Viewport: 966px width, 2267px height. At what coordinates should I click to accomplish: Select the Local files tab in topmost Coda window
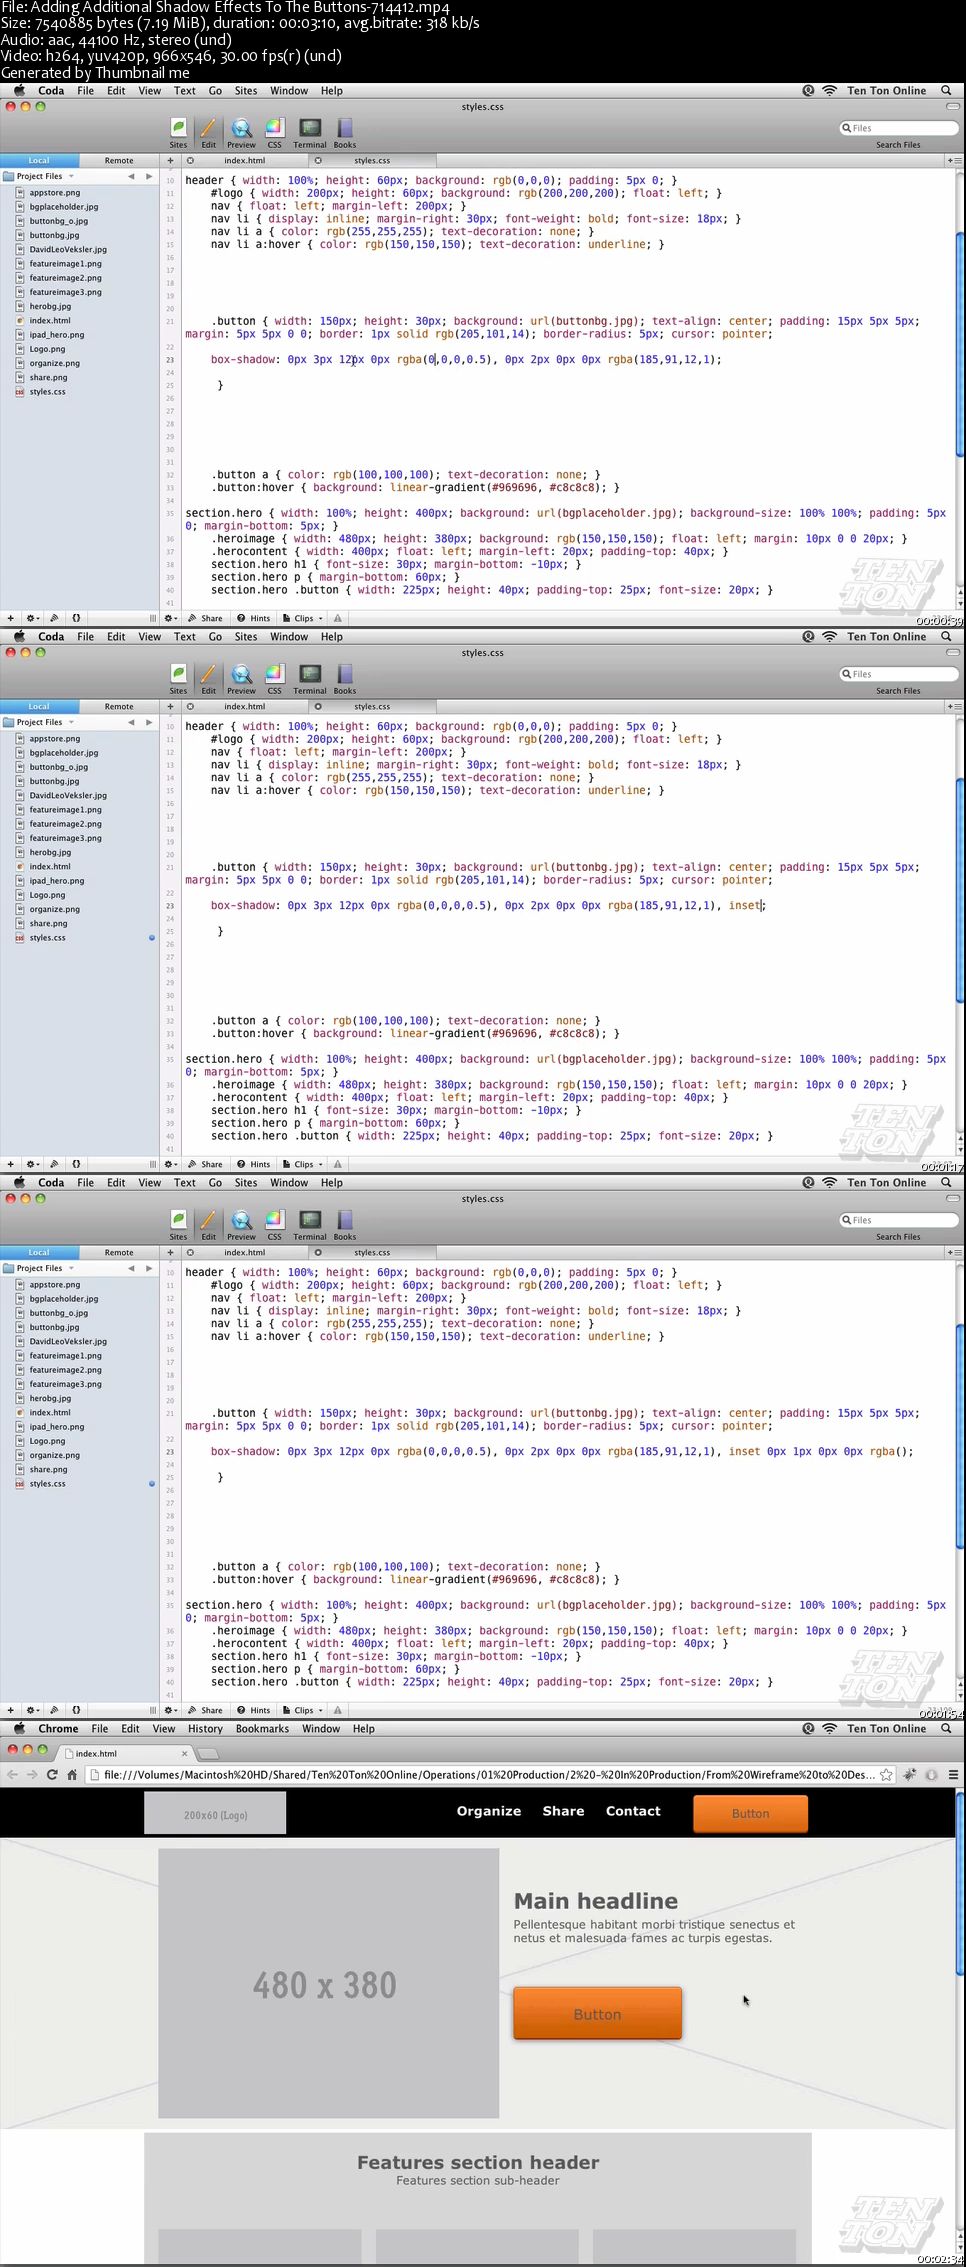point(39,160)
